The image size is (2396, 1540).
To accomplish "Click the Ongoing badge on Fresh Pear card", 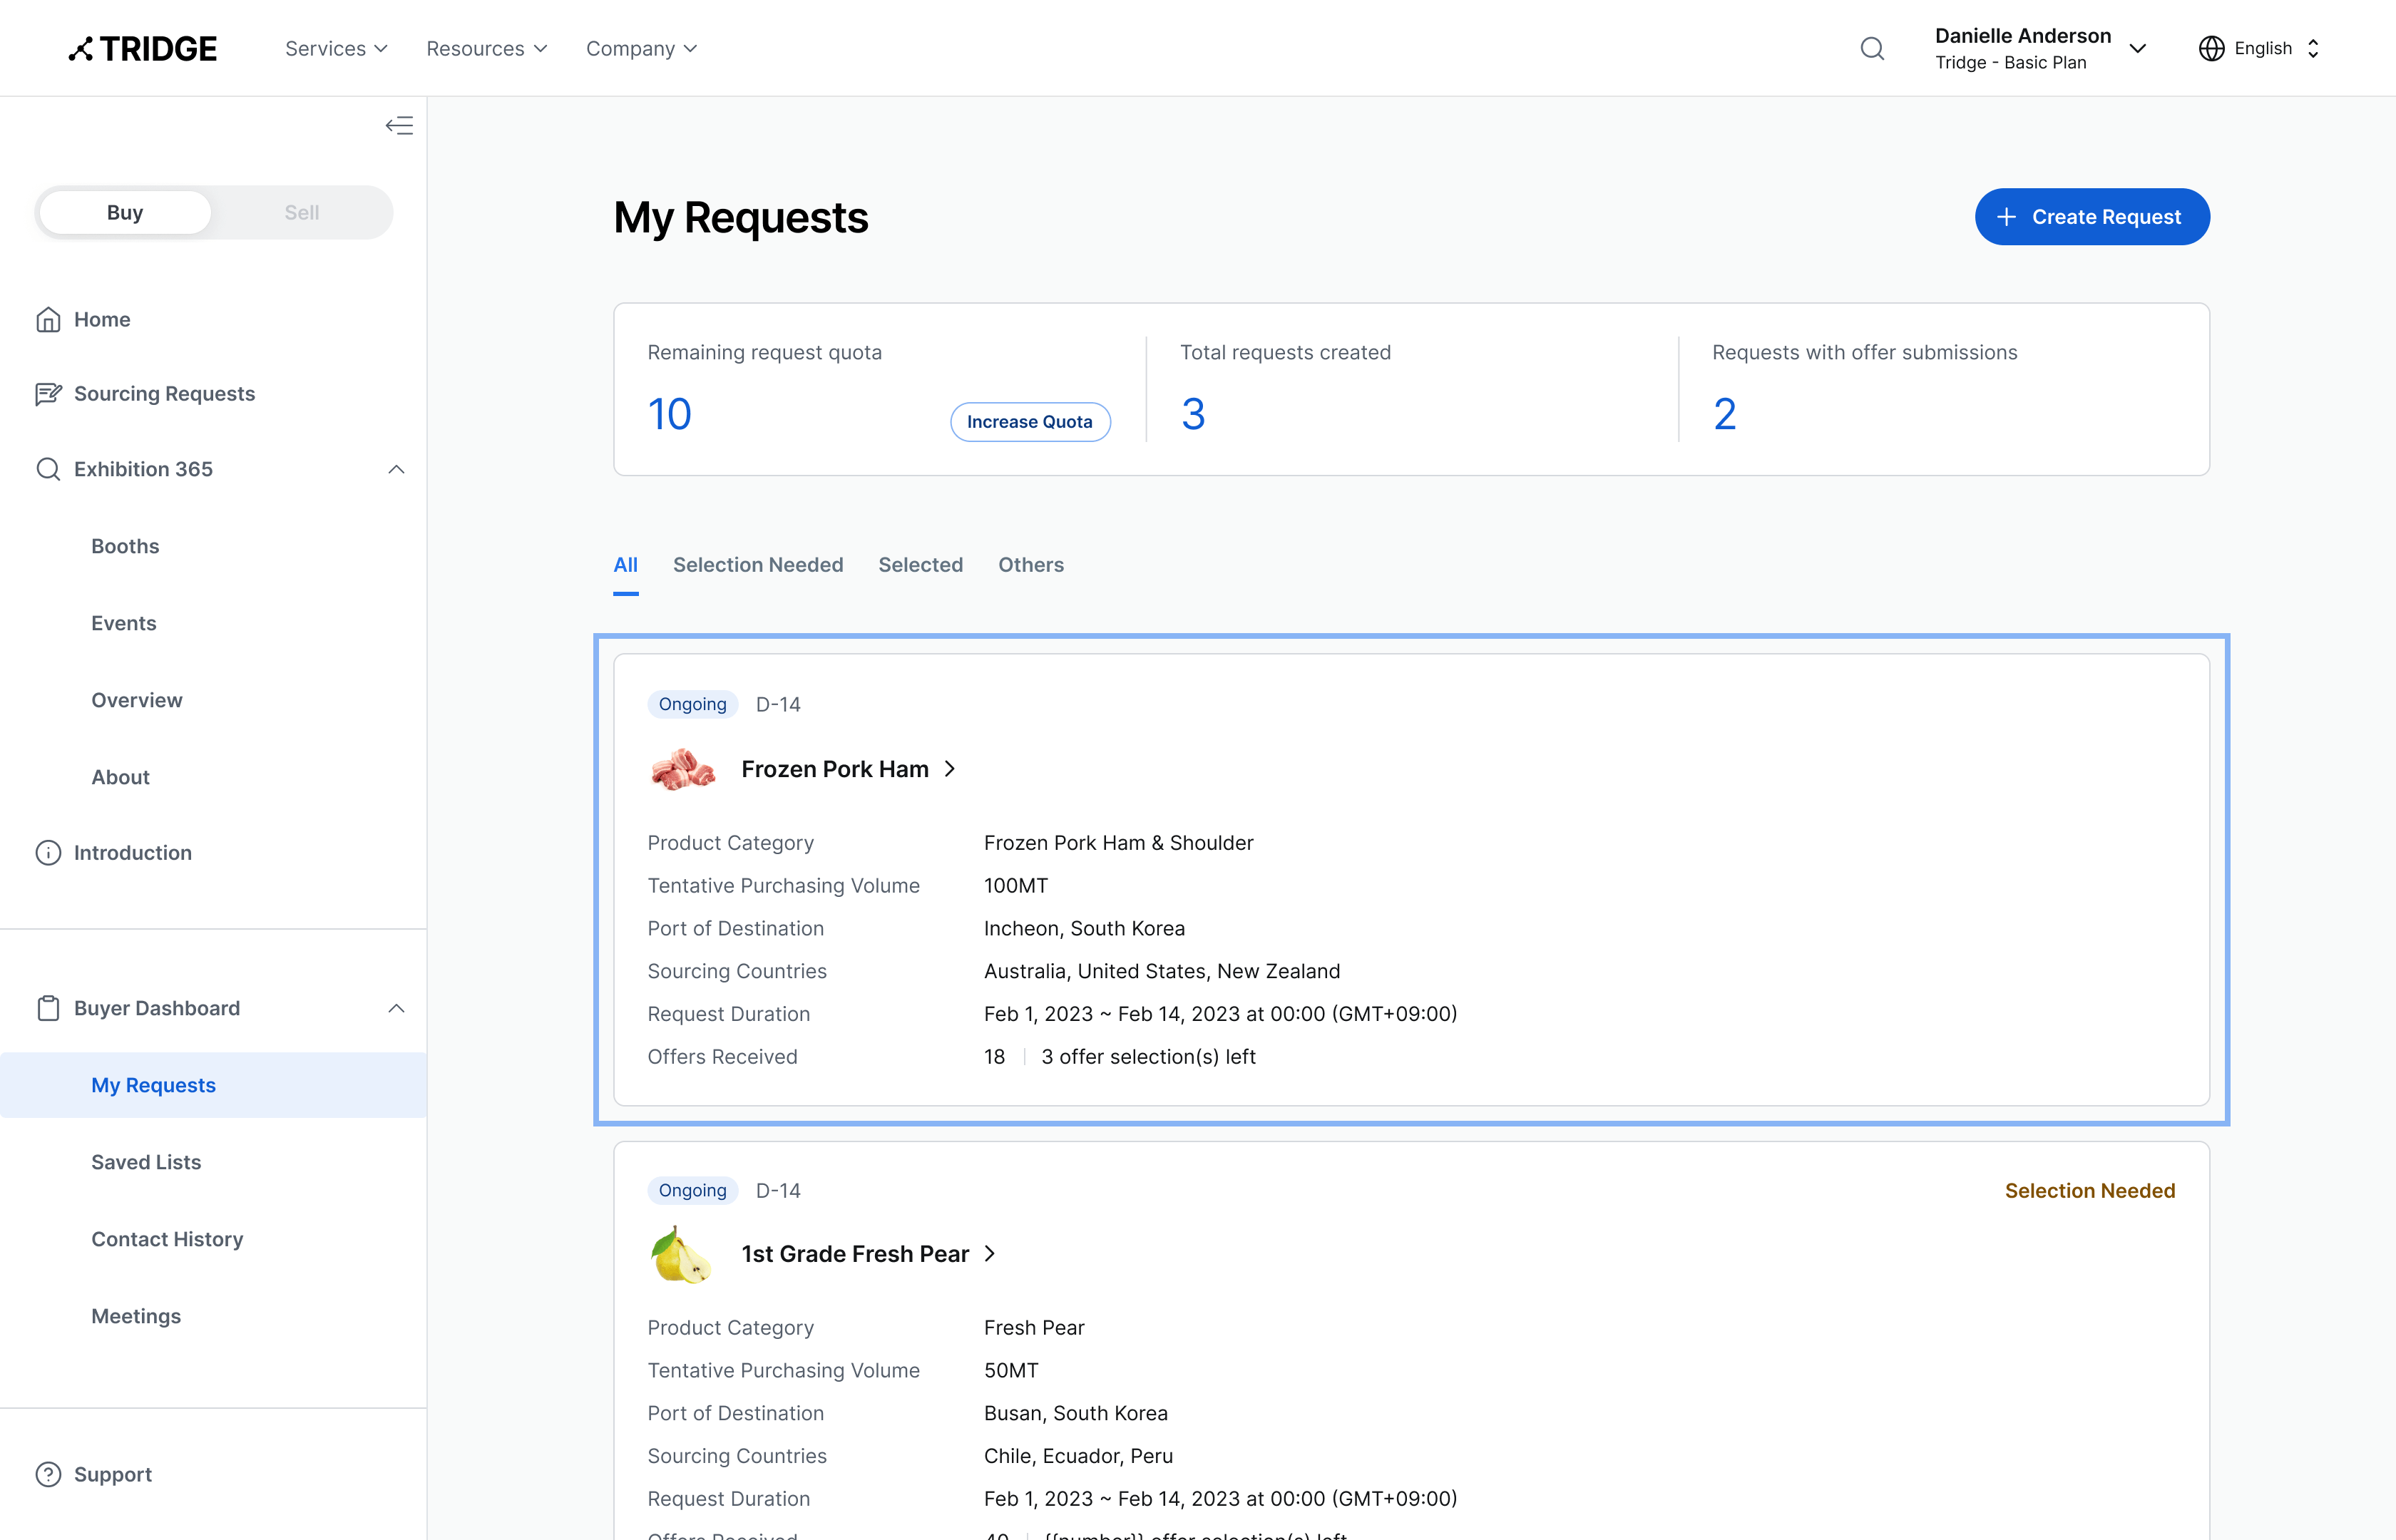I will 692,1190.
